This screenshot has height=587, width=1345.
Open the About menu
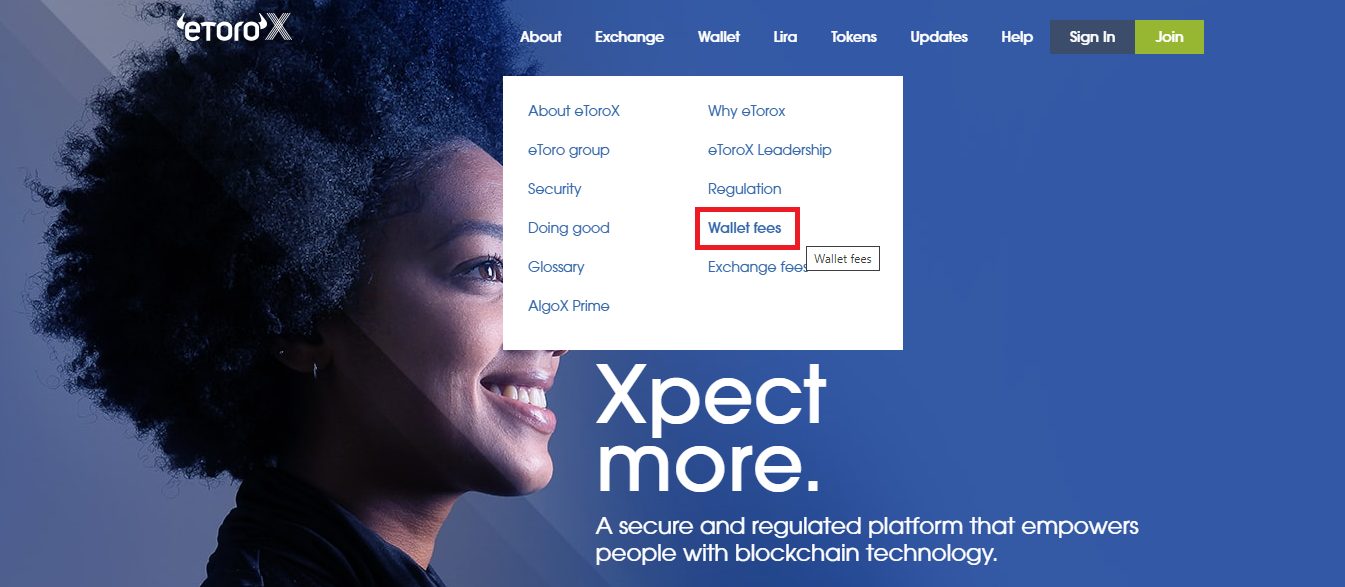[541, 37]
